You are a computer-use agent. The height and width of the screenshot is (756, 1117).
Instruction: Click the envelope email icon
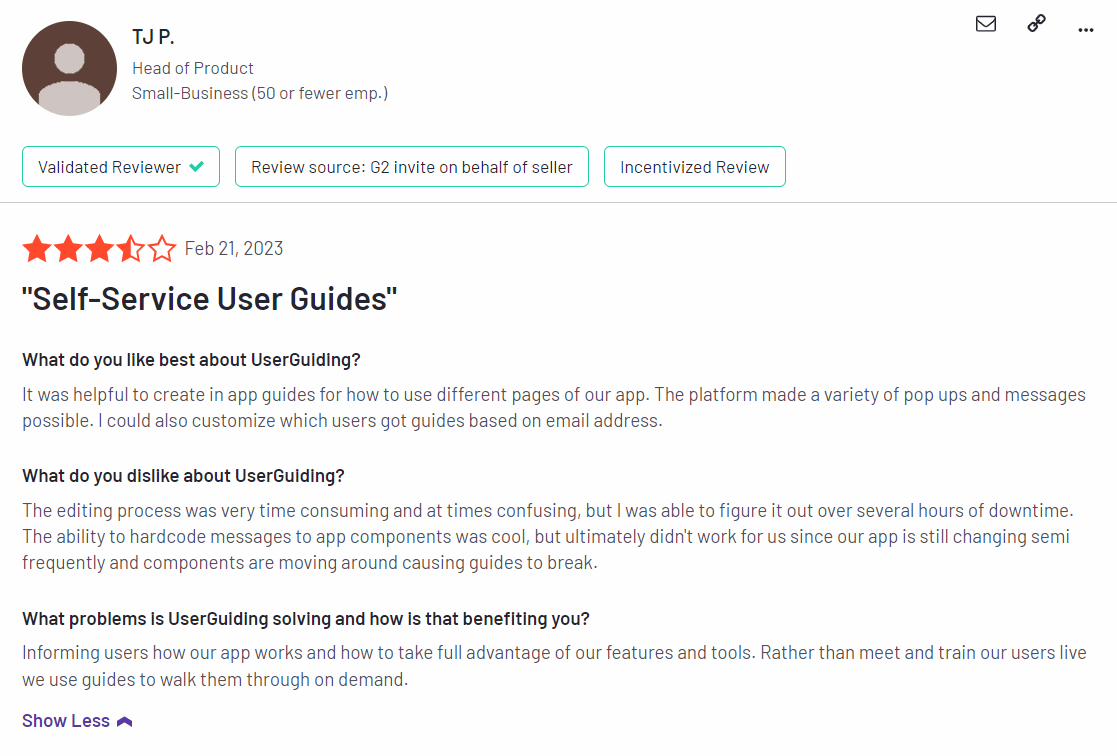pyautogui.click(x=986, y=24)
